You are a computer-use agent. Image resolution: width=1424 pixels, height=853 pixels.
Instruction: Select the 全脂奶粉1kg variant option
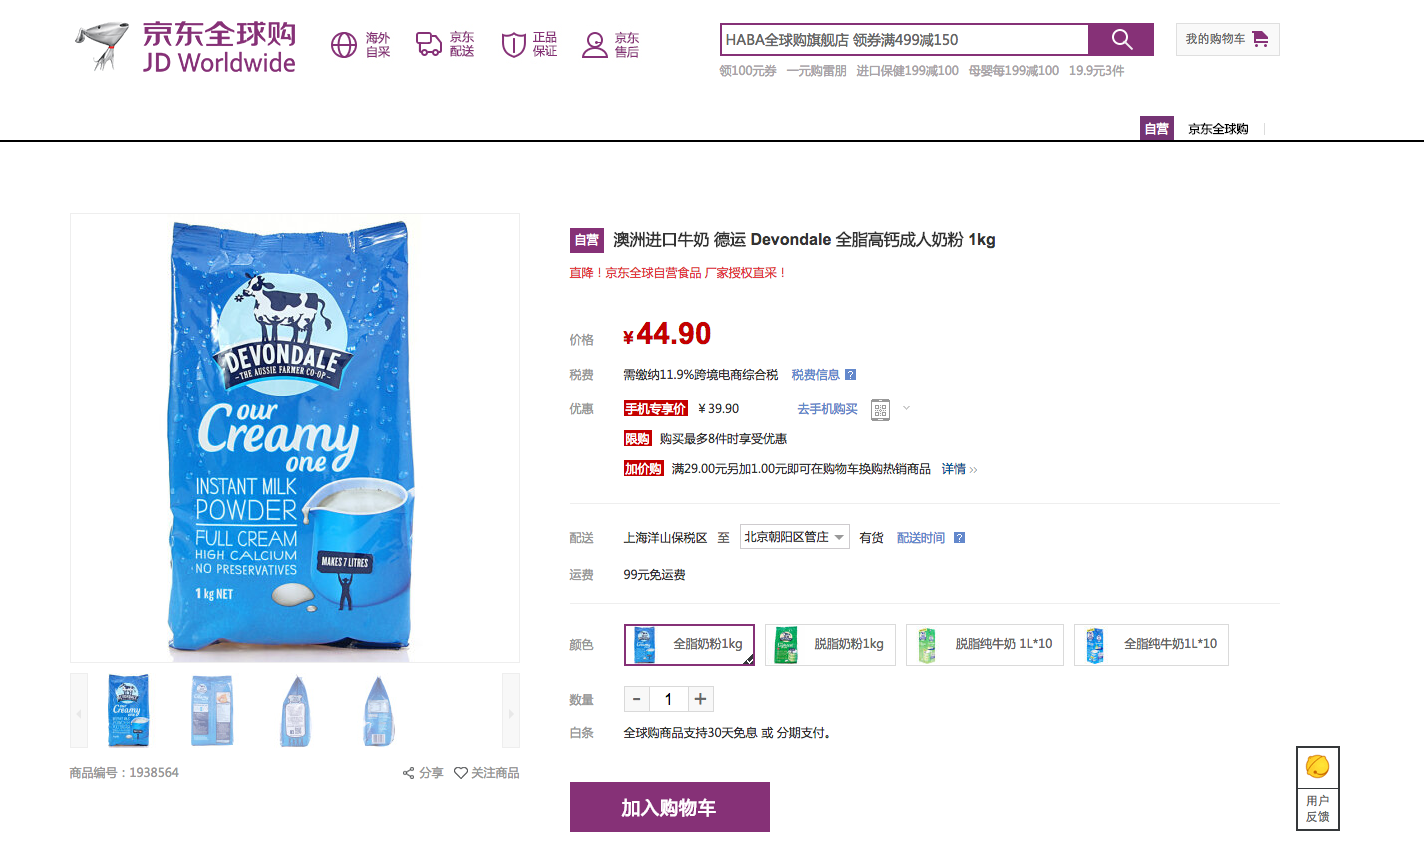[689, 645]
